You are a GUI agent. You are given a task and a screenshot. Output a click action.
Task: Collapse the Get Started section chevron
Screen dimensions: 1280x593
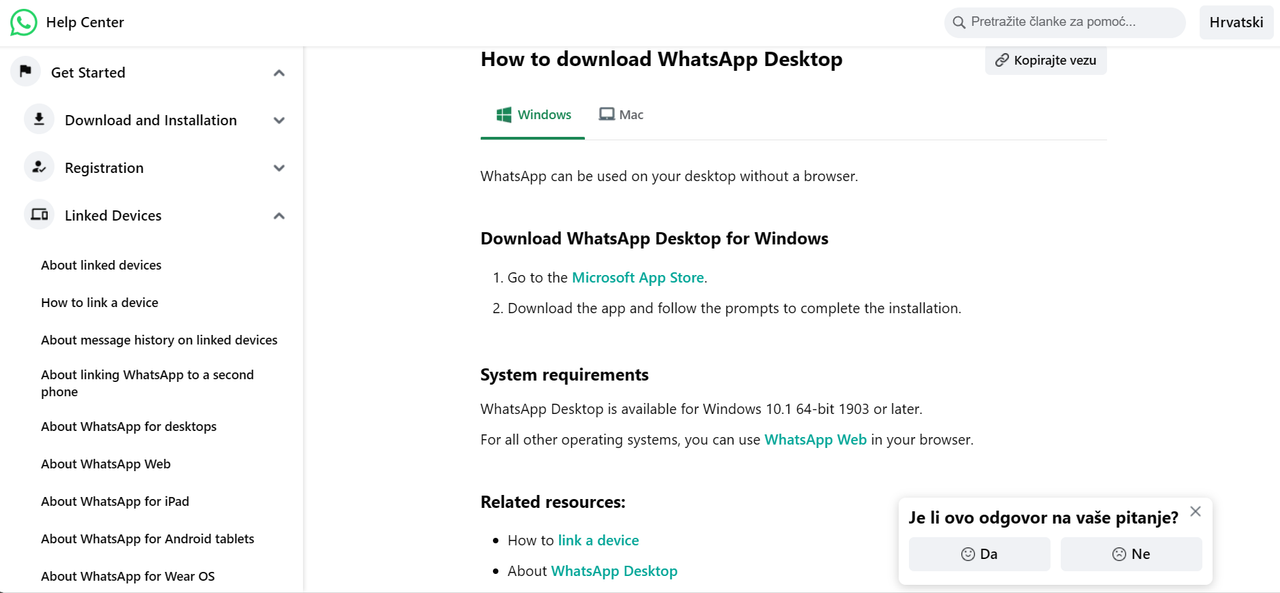[x=279, y=73]
